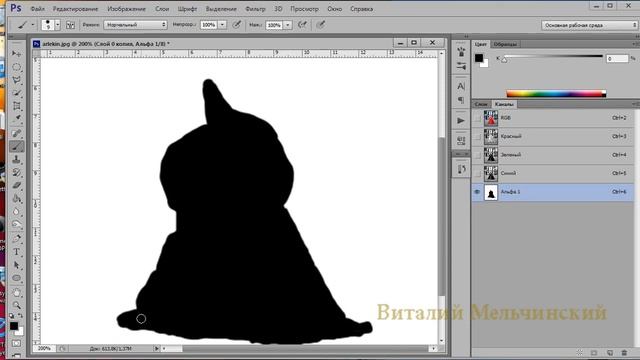Open the brush preset picker dropdown

(x=58, y=25)
